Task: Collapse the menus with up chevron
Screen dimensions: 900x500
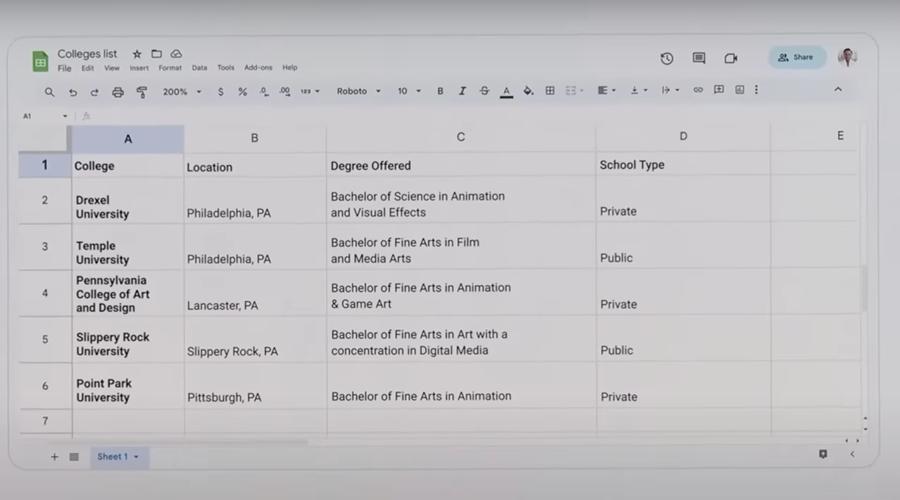Action: 838,90
